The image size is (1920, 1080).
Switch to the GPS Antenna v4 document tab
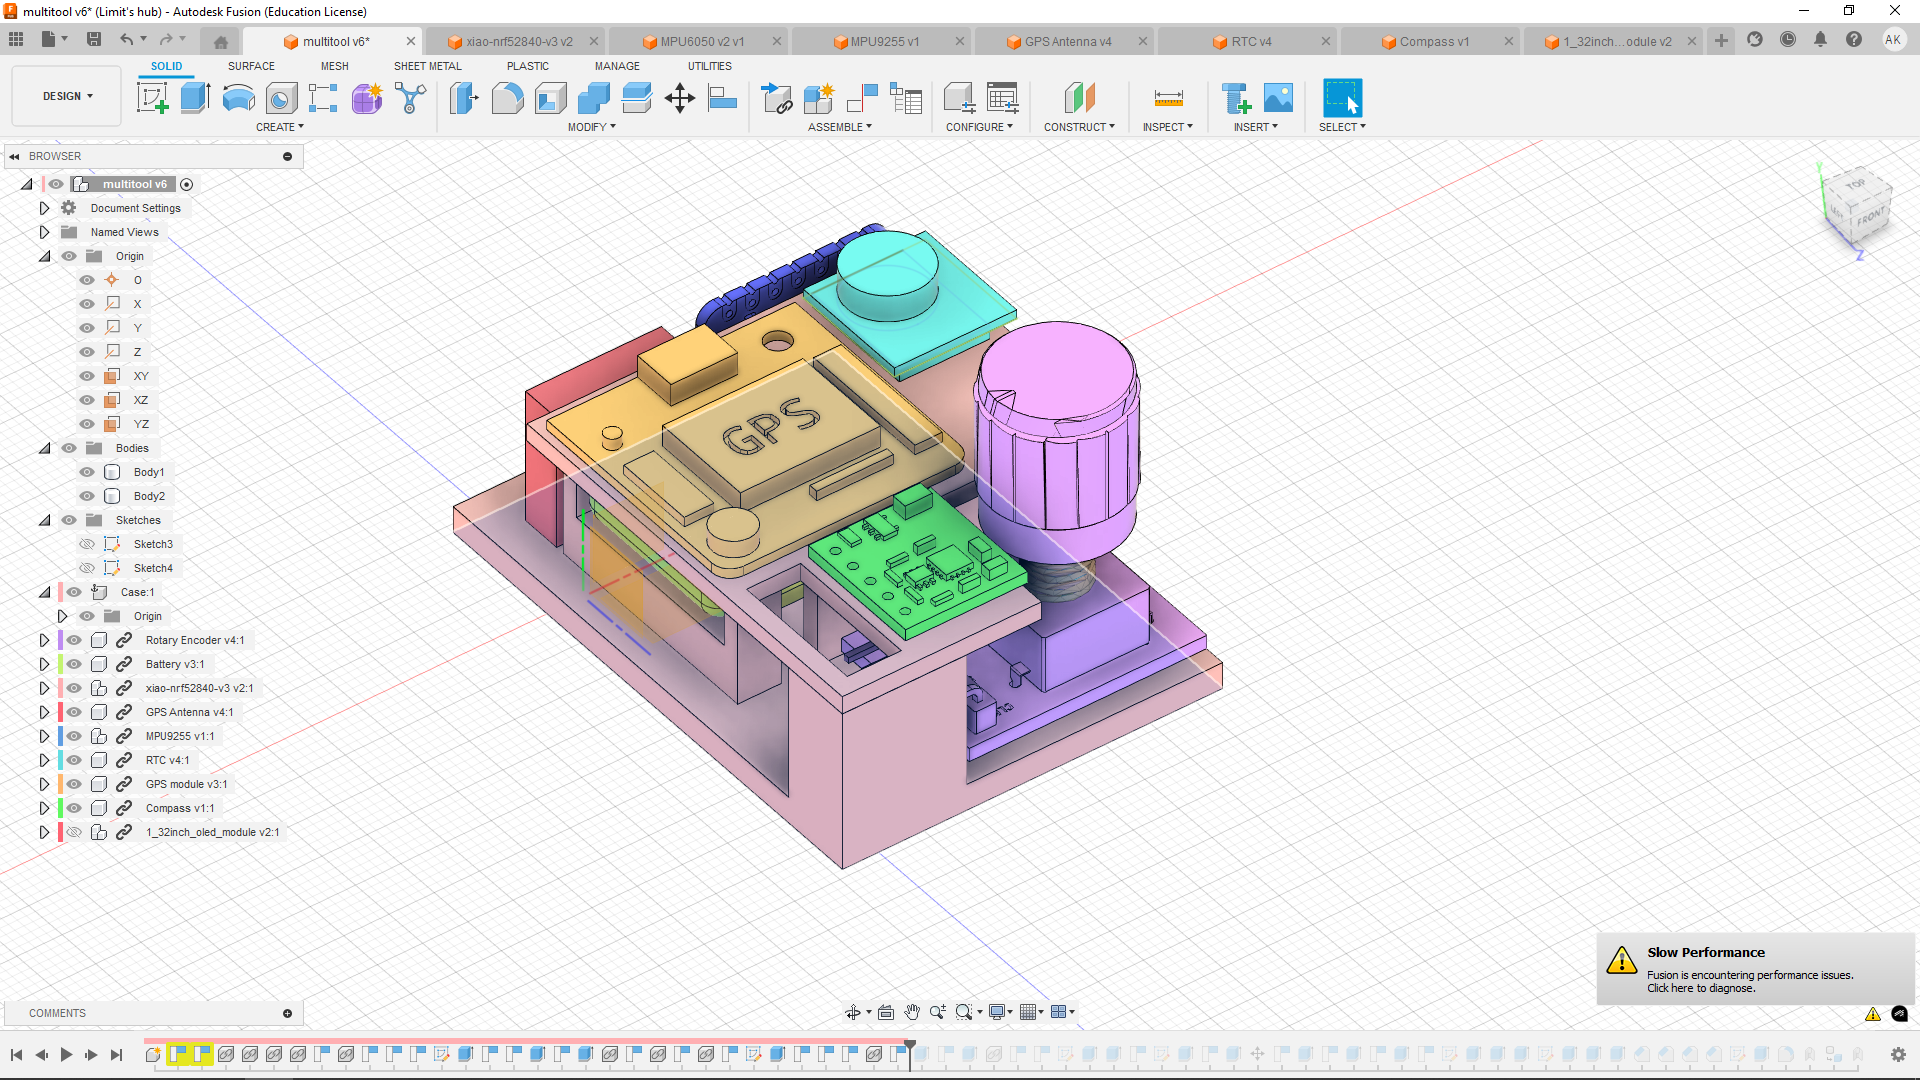(1067, 41)
